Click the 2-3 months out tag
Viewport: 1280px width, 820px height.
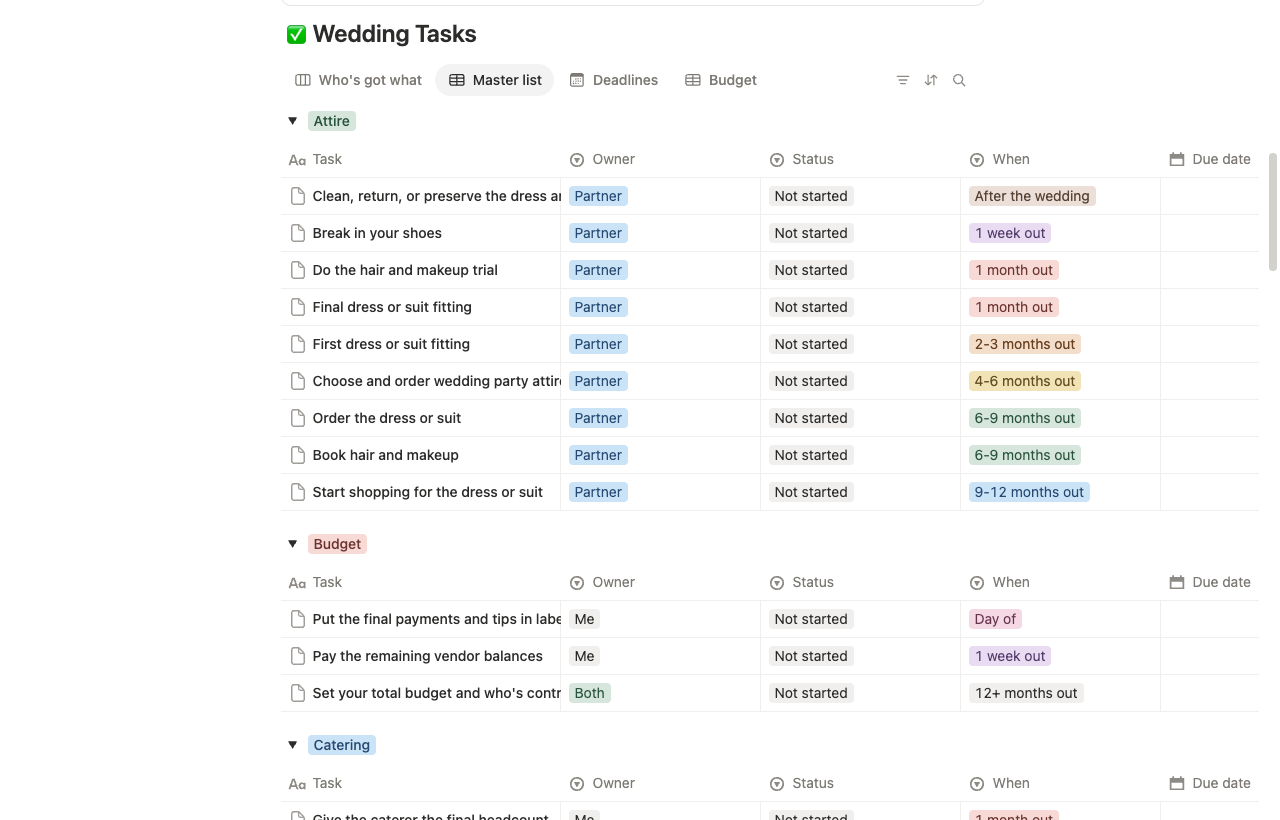pyautogui.click(x=1025, y=344)
